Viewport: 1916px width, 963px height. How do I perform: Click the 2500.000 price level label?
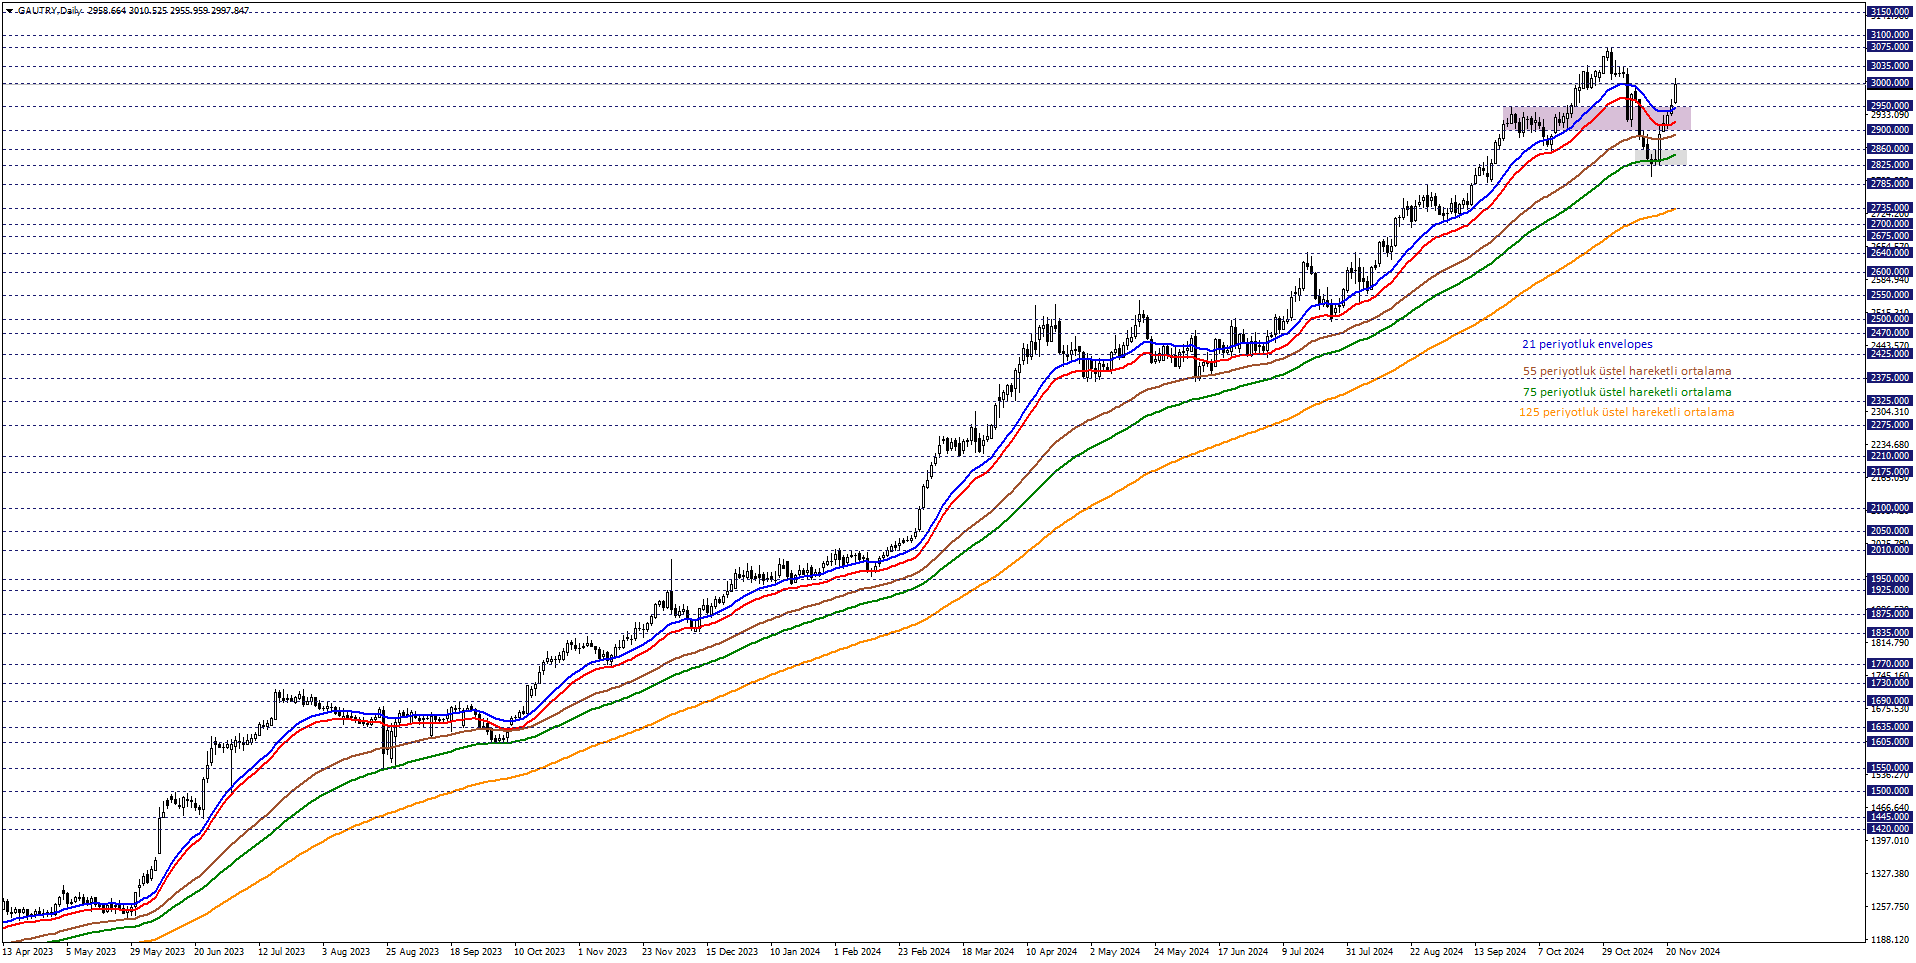click(1889, 319)
